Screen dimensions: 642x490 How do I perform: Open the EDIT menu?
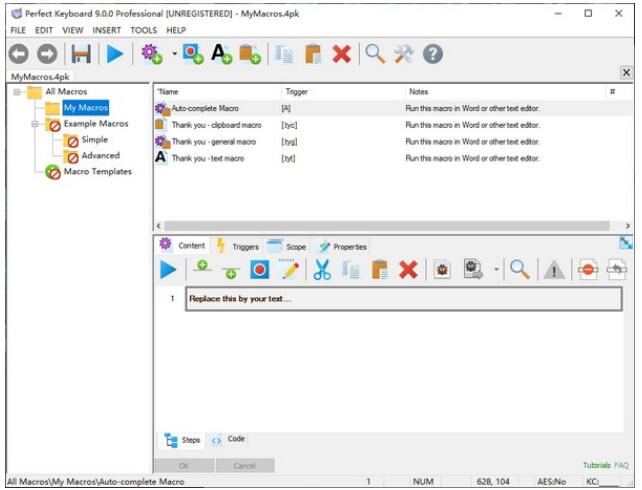(x=44, y=30)
